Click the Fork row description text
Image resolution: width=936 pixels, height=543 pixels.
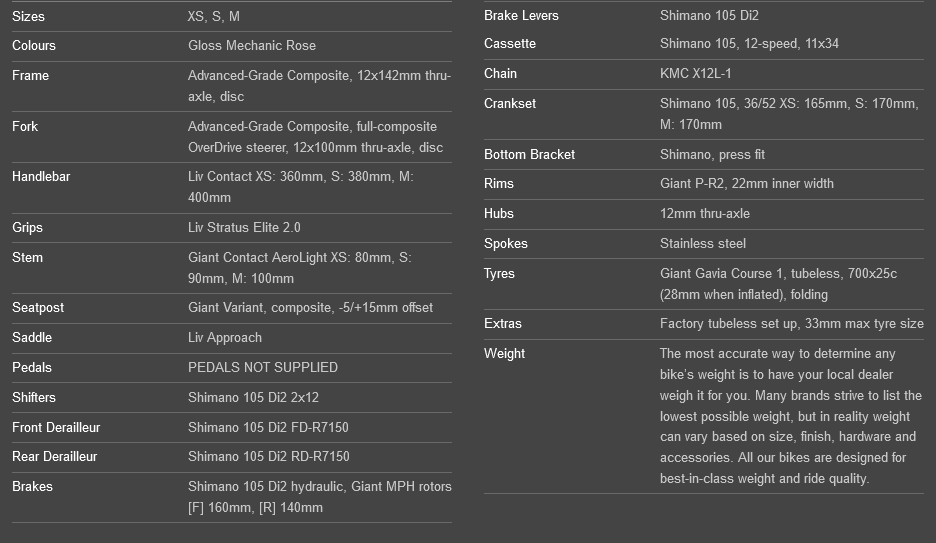tap(315, 137)
